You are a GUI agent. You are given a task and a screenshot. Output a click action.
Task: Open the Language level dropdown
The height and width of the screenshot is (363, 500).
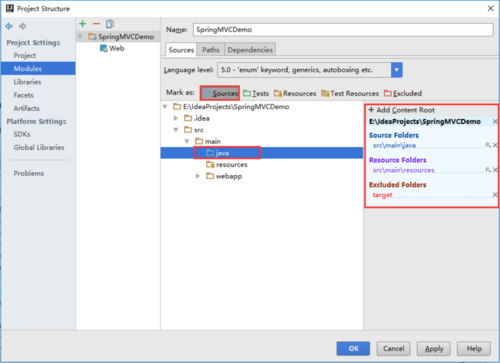tap(397, 70)
